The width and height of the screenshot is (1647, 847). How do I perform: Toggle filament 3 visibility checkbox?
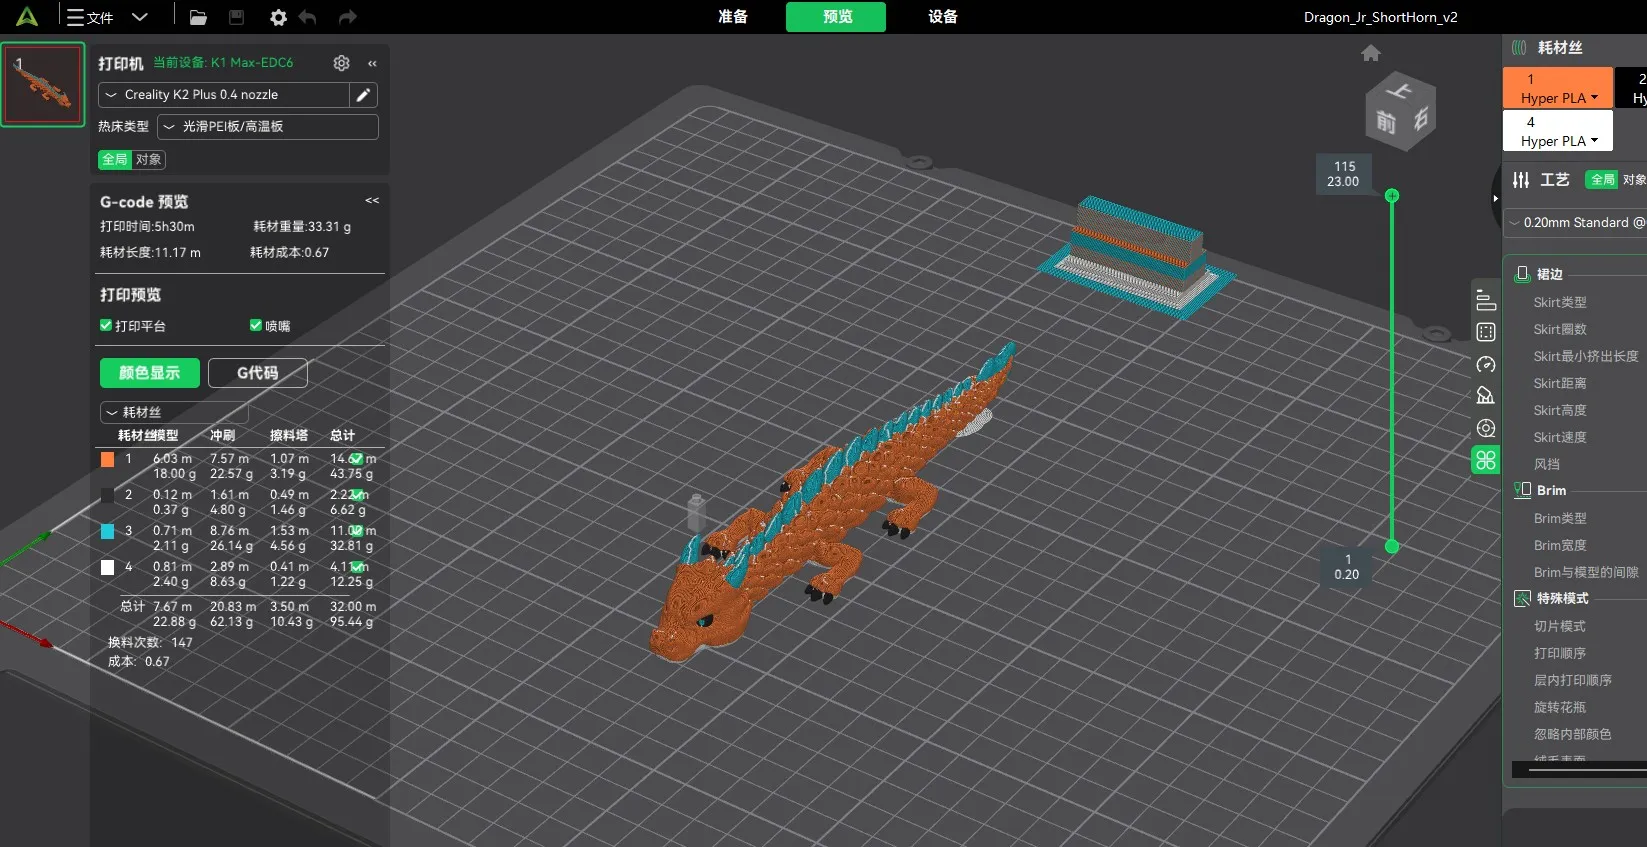coord(357,531)
